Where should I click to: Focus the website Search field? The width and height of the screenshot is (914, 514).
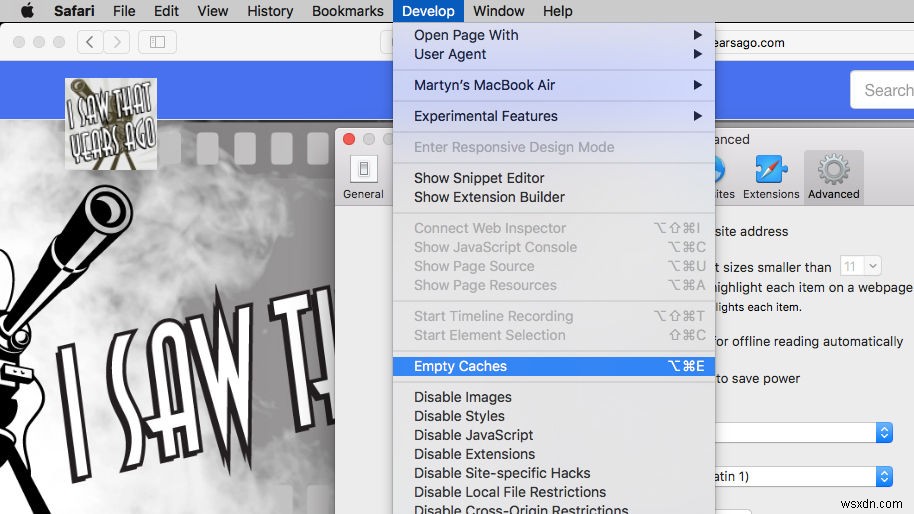883,90
